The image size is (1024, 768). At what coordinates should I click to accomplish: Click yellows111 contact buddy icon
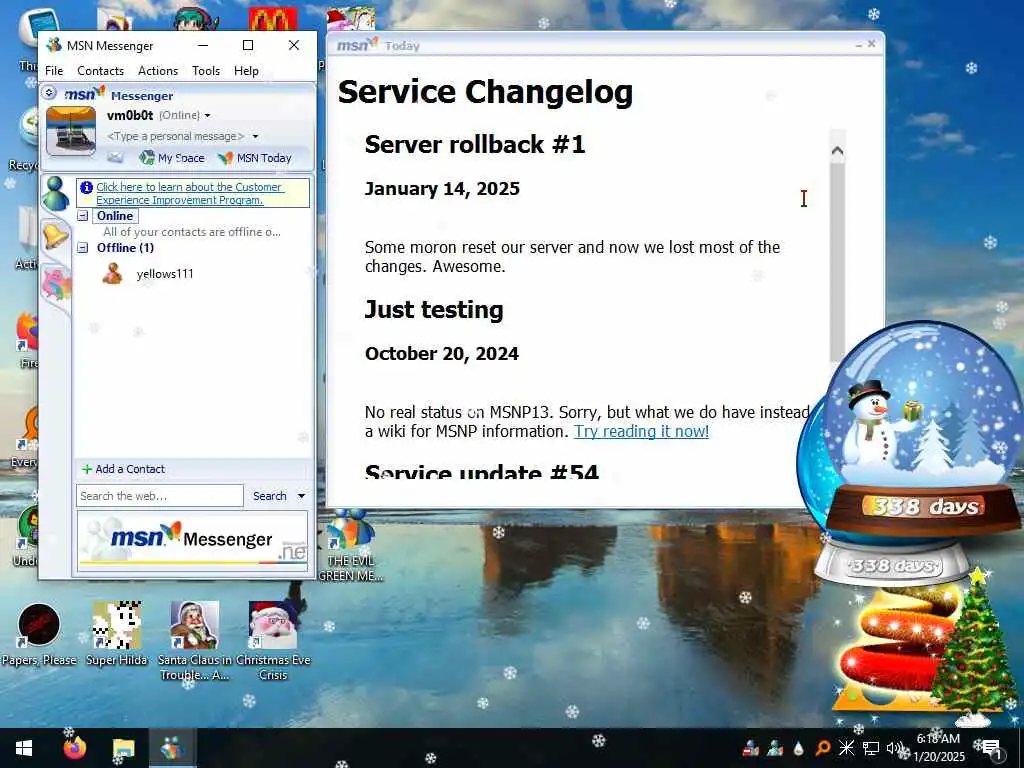(112, 274)
